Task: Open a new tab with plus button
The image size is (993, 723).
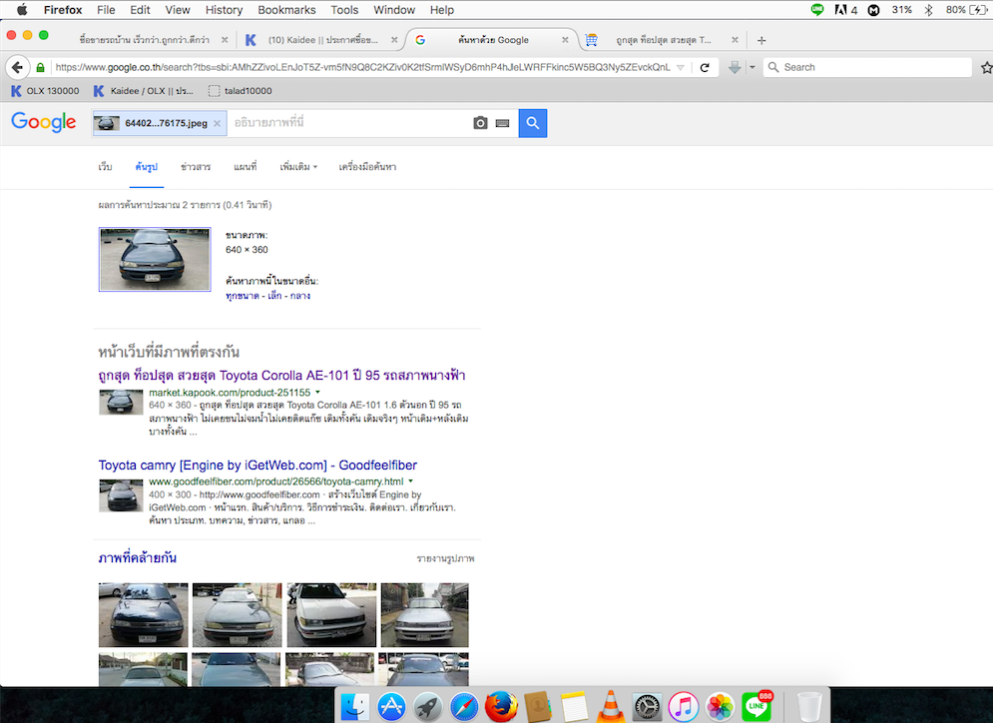Action: (x=761, y=40)
